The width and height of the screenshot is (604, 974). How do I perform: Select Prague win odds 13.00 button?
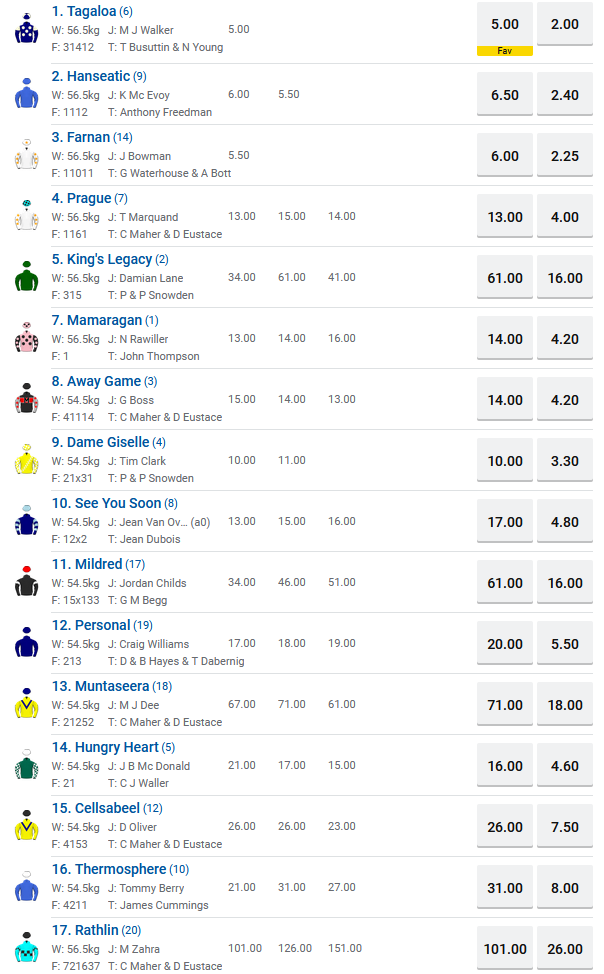[505, 217]
